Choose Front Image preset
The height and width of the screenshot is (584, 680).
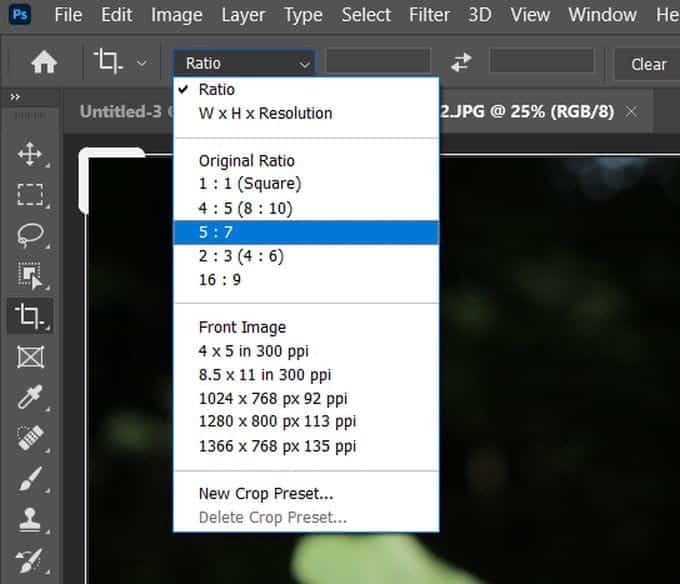pyautogui.click(x=306, y=327)
